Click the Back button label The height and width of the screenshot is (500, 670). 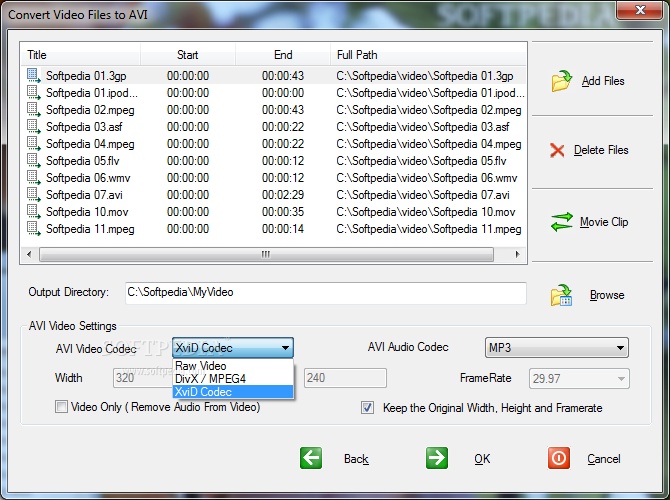click(x=356, y=459)
